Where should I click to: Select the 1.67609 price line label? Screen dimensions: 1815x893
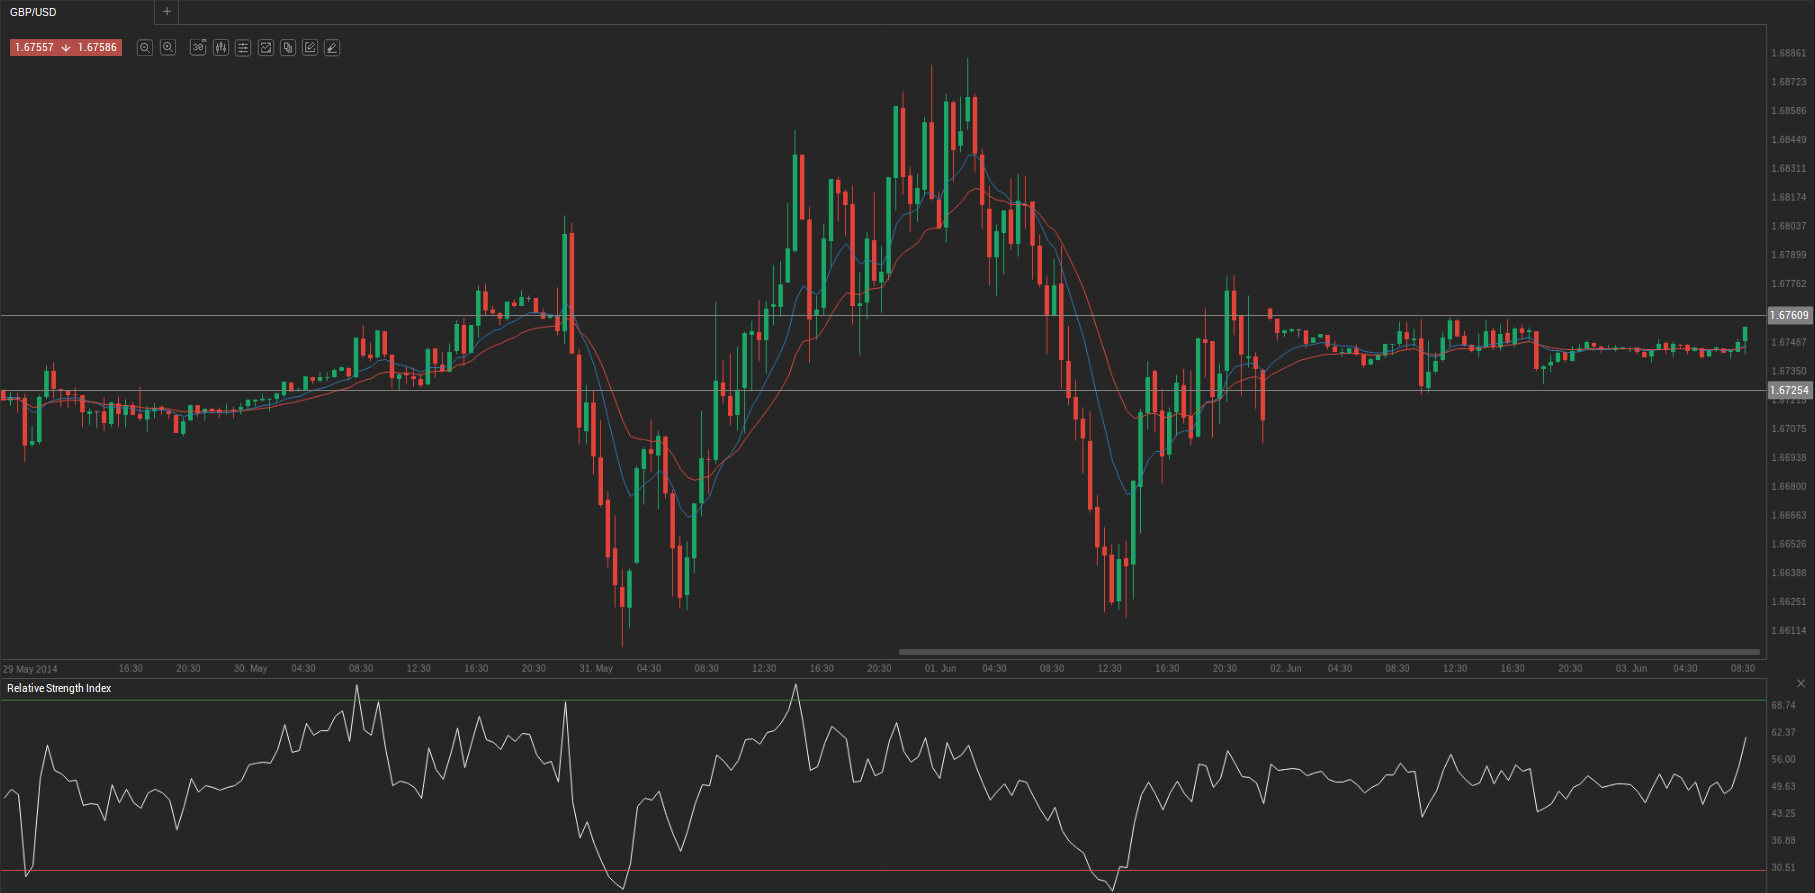pyautogui.click(x=1789, y=315)
